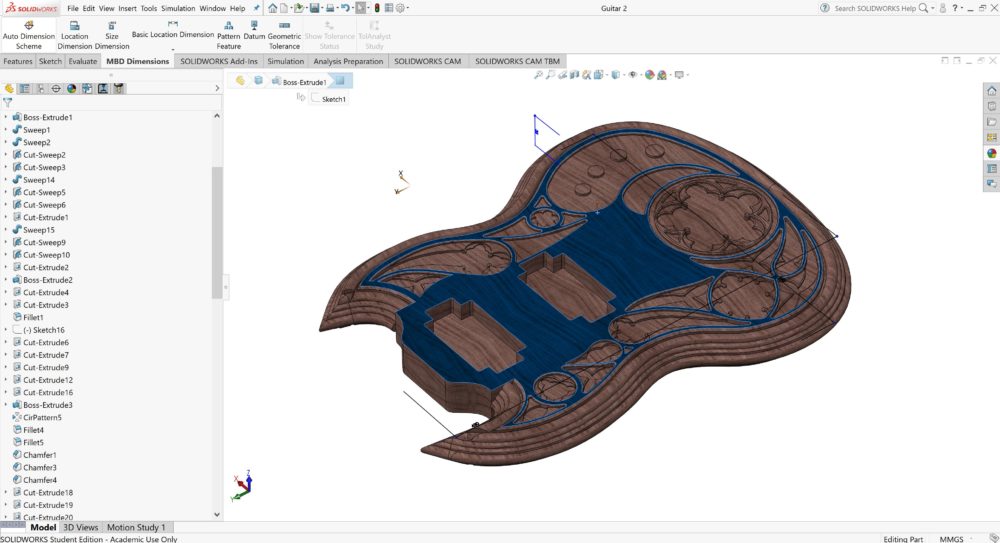Open the Insert menu
Screen dimensions: 1000x543
(127, 8)
